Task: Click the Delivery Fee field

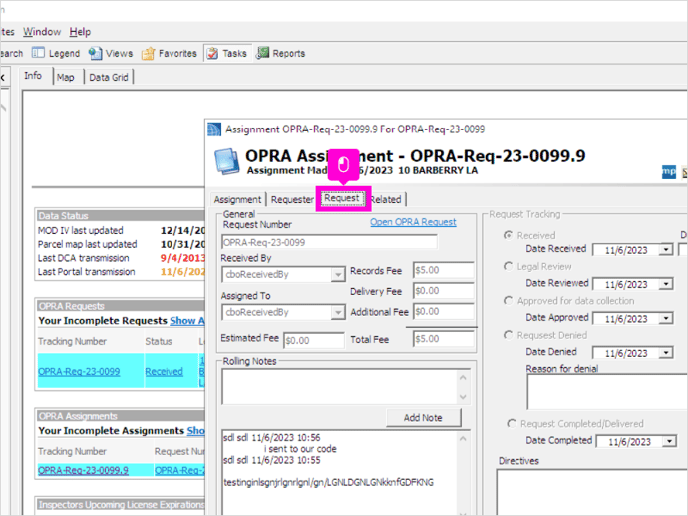Action: (x=444, y=291)
